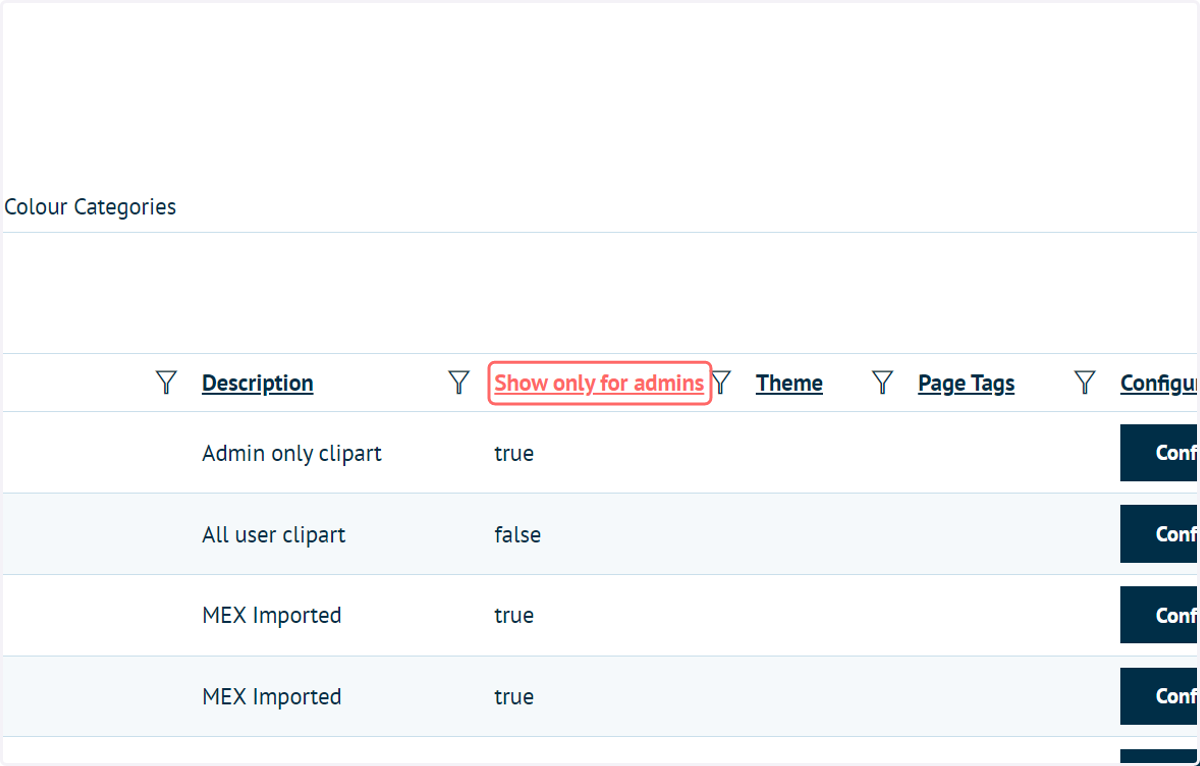Configure the first MEX Imported row
This screenshot has width=1200, height=766.
[x=1159, y=615]
